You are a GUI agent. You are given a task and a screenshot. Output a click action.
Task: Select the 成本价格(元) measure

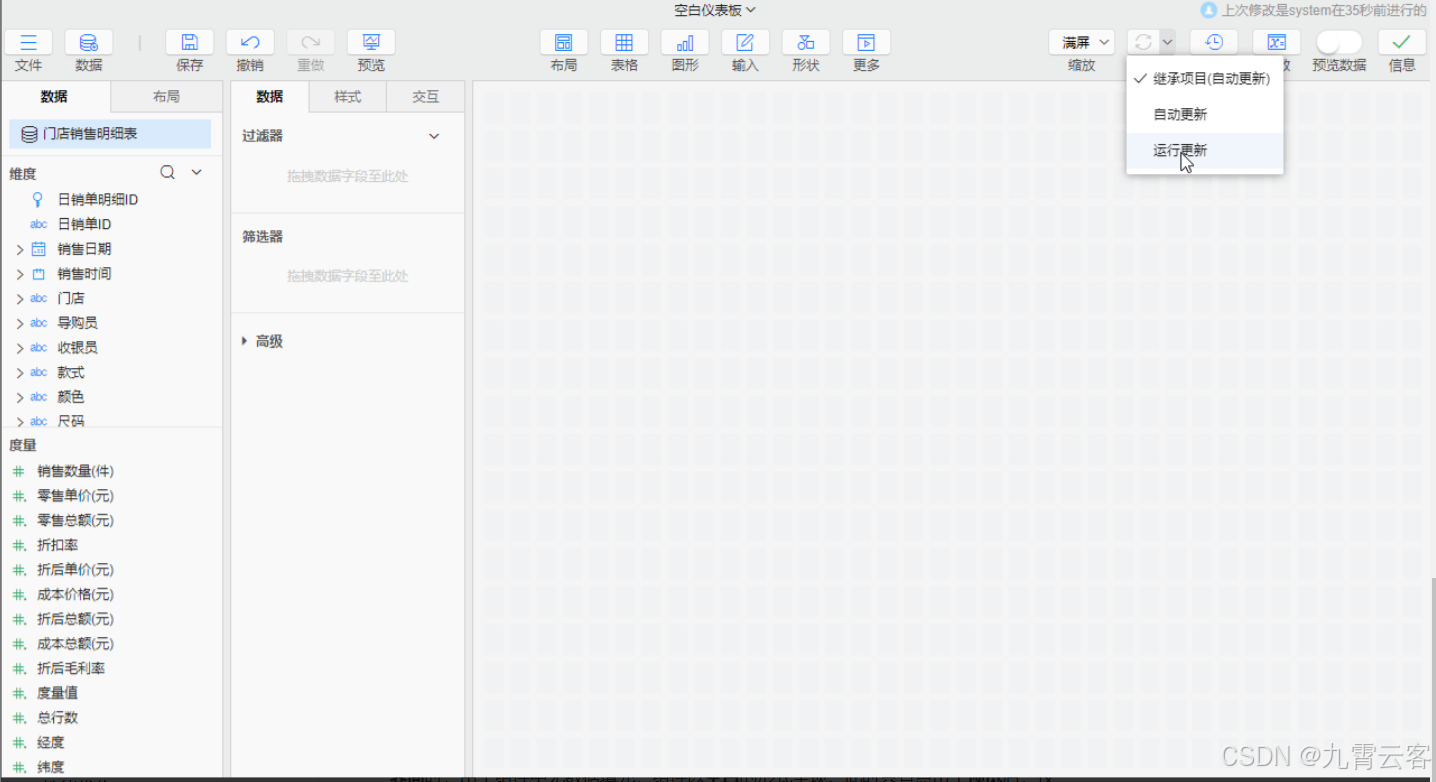75,594
